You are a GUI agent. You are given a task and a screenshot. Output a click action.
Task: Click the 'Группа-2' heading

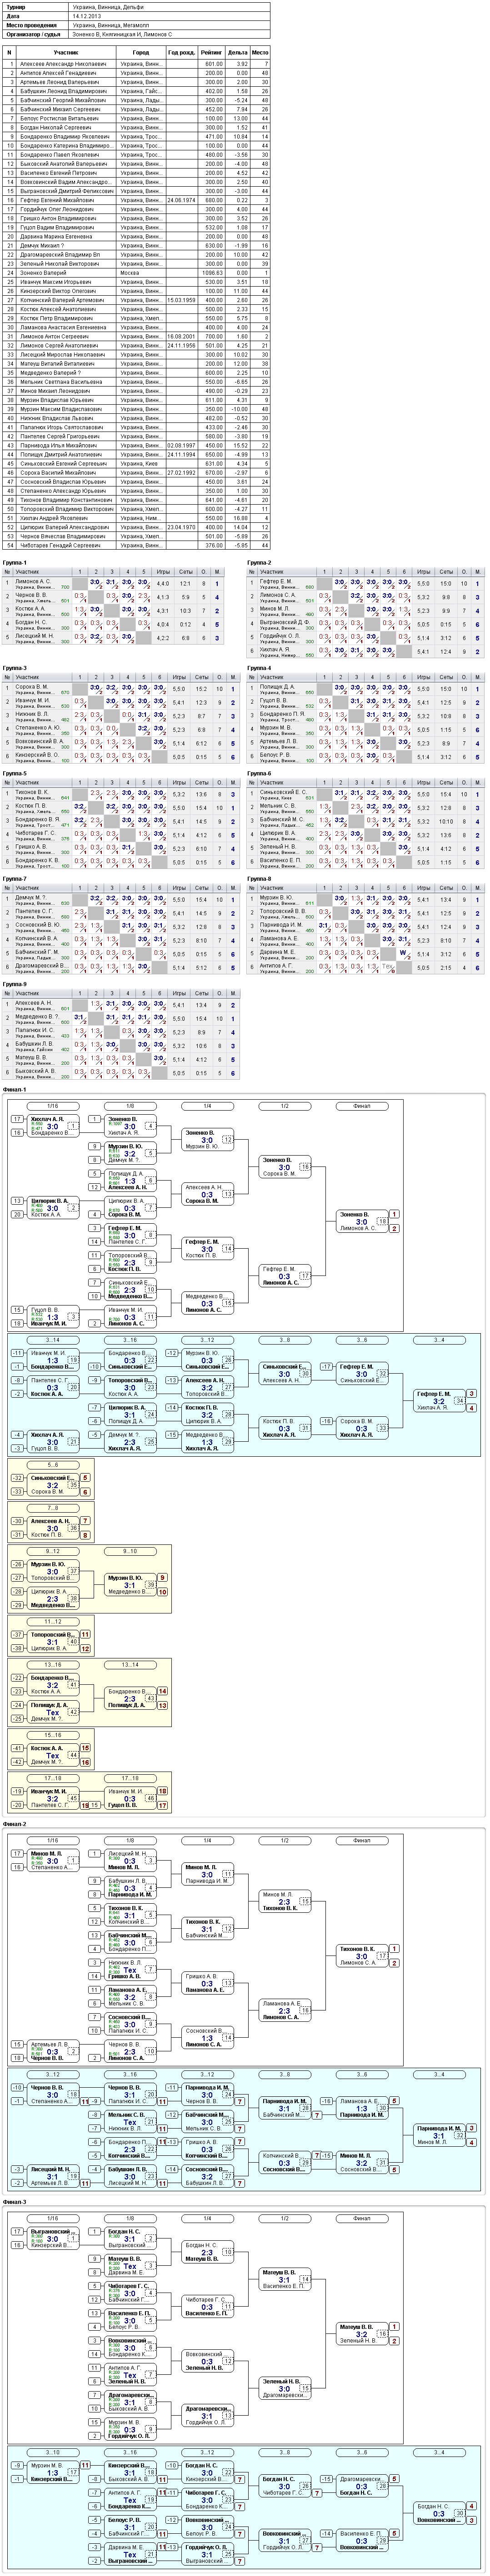pyautogui.click(x=259, y=562)
